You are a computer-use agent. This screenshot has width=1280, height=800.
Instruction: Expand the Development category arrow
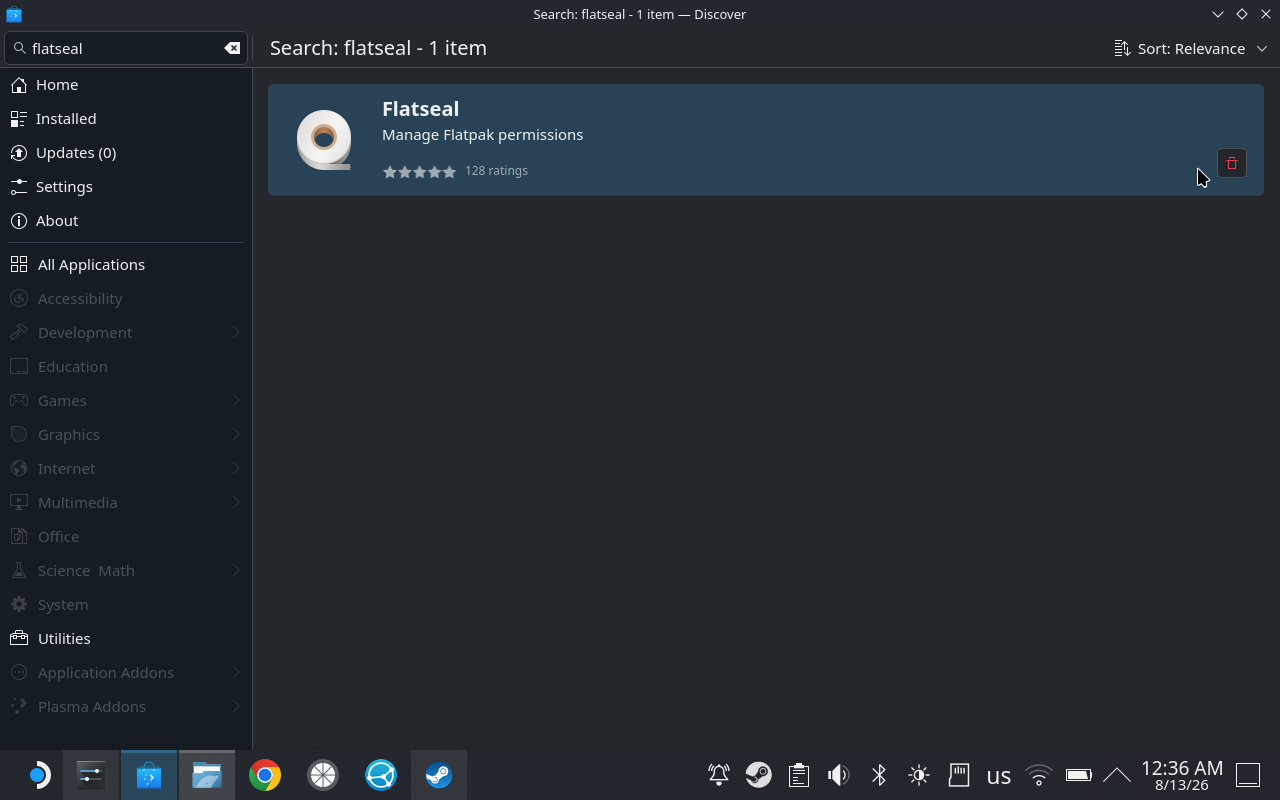(x=236, y=333)
